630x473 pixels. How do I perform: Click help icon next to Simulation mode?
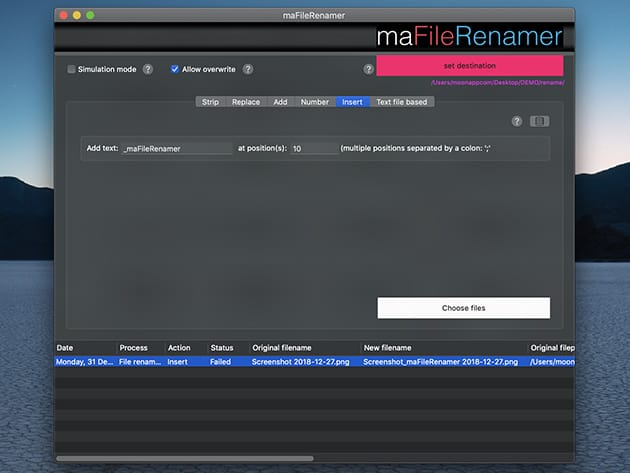pos(148,69)
